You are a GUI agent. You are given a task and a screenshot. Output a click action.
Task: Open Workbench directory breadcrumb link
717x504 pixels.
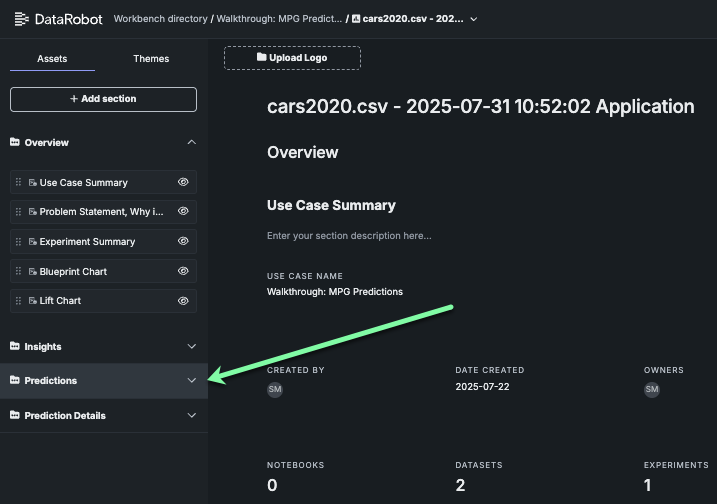(x=160, y=19)
